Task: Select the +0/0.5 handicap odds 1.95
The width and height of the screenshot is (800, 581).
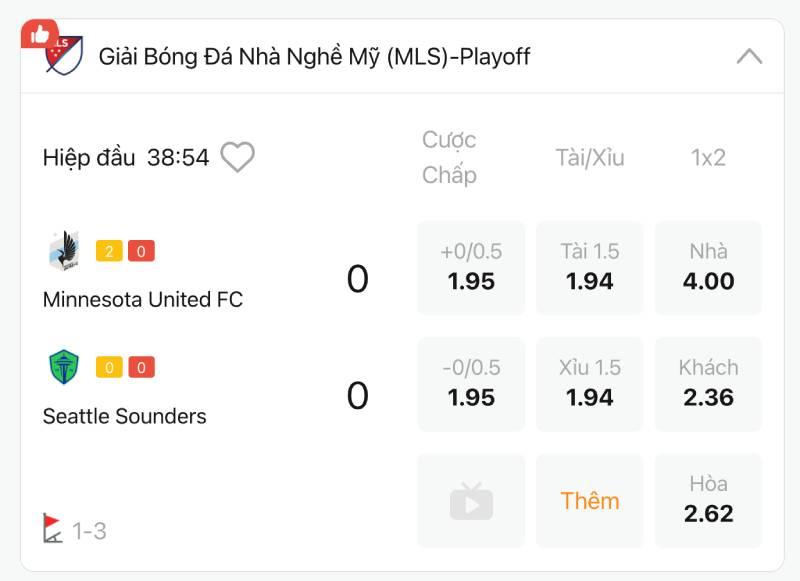Action: point(471,268)
